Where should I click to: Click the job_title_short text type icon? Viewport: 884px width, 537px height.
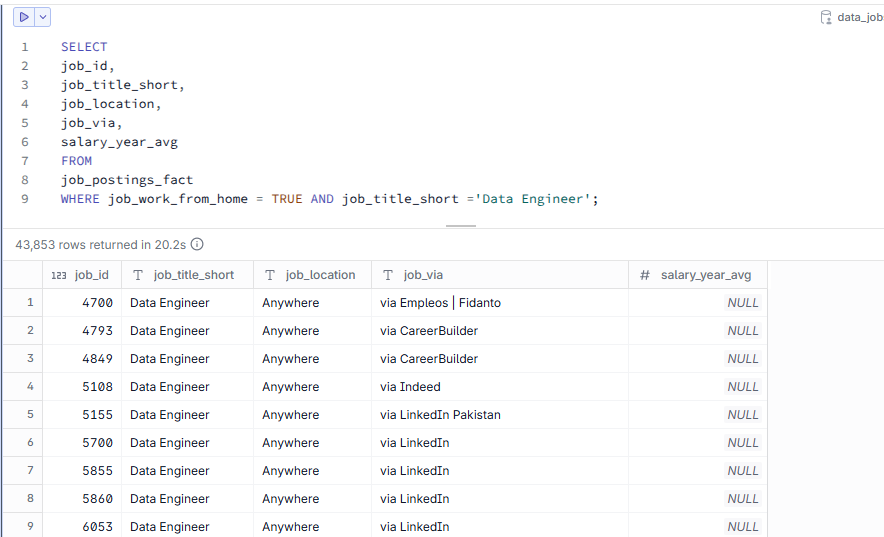(x=138, y=275)
